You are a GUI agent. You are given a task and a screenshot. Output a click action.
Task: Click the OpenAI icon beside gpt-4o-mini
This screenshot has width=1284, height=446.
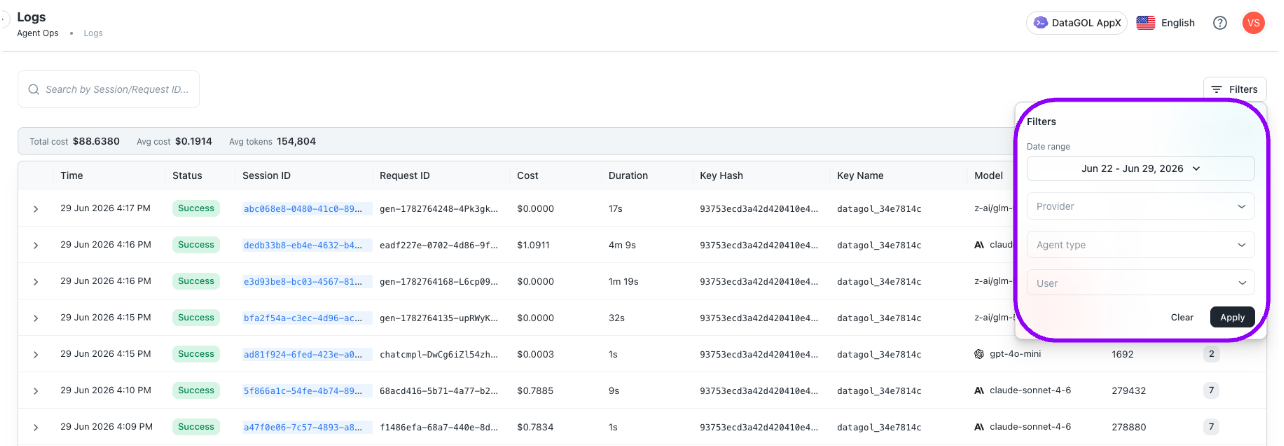(980, 354)
